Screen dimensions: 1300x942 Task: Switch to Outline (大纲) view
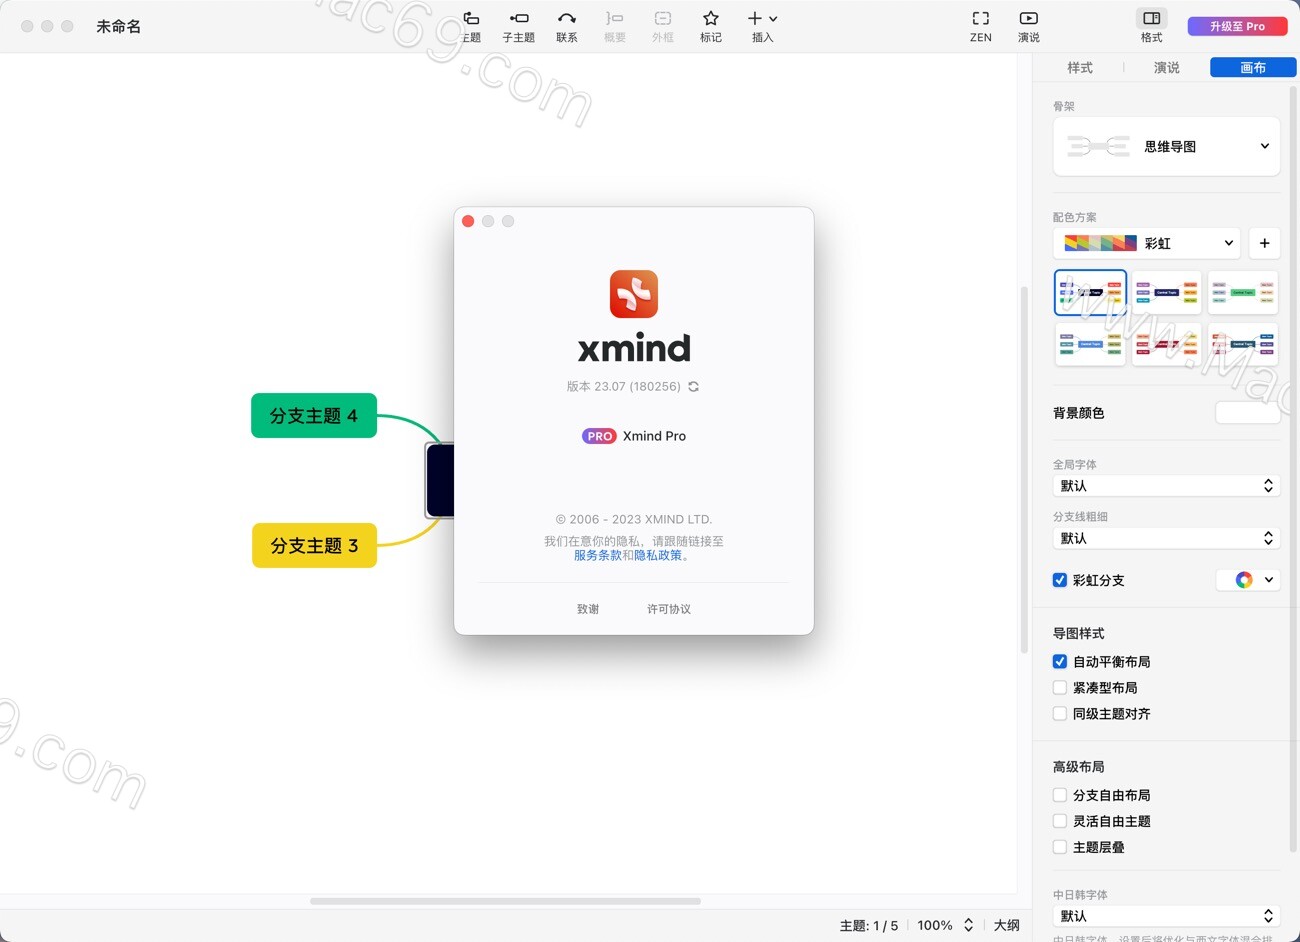click(1007, 925)
